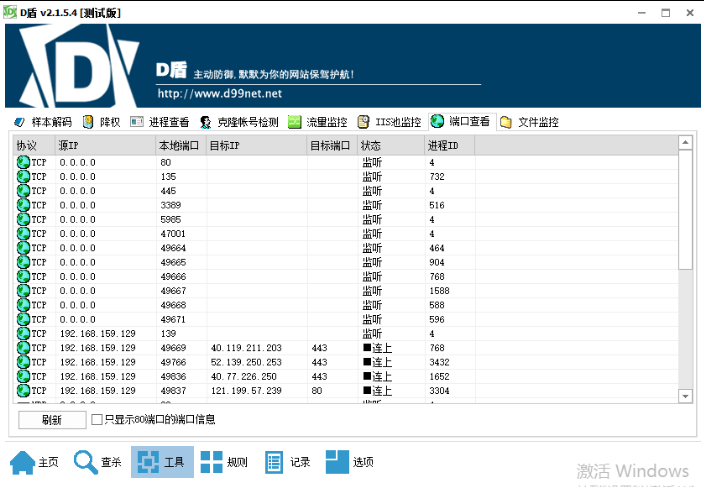Click globe icon of port 445 row
The height and width of the screenshot is (487, 704).
pyautogui.click(x=23, y=191)
